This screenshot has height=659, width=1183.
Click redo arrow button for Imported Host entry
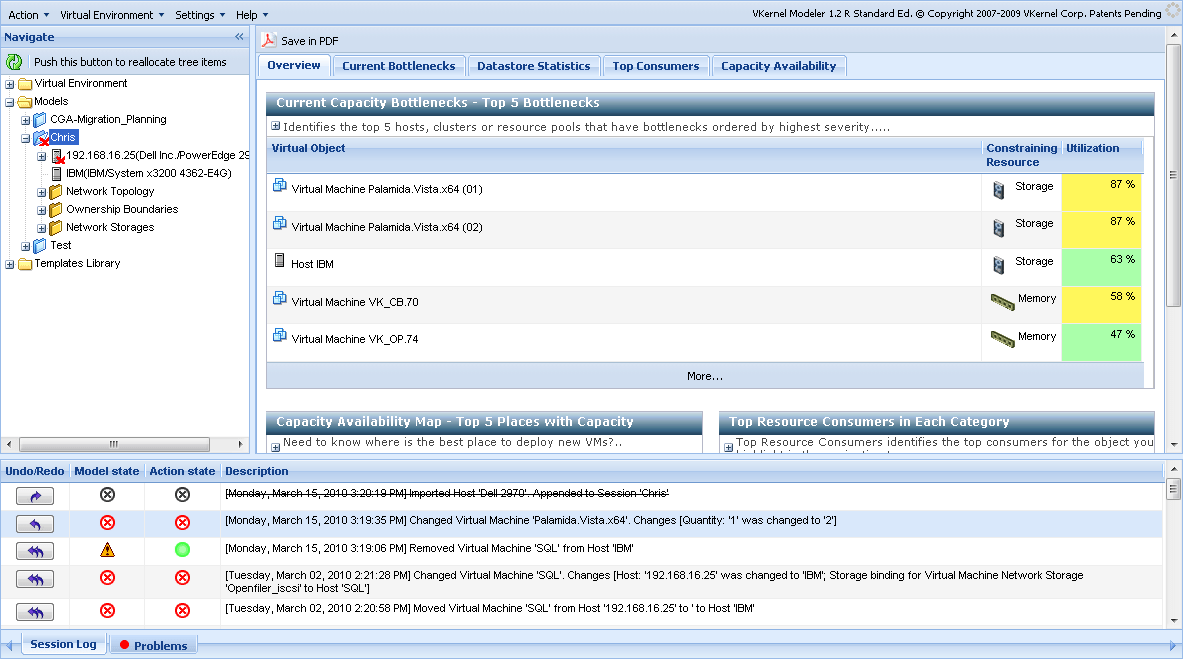click(x=35, y=496)
